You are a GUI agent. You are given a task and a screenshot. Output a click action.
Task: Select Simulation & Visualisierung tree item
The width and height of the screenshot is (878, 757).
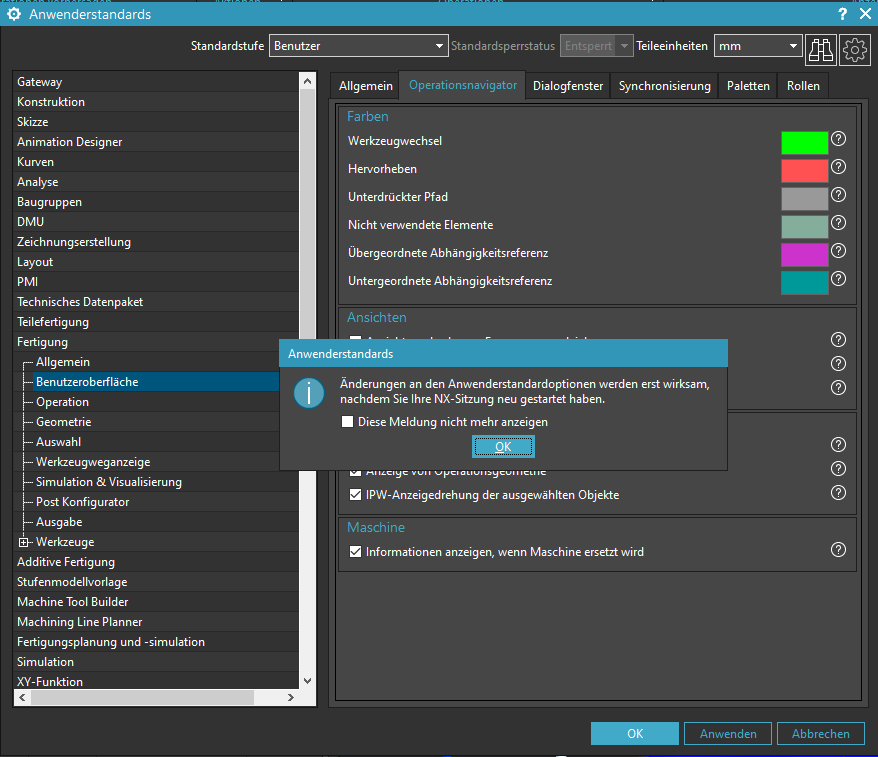click(x=109, y=482)
